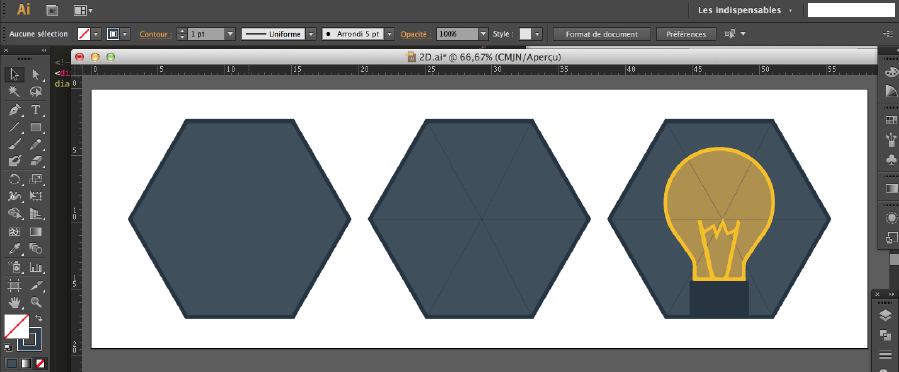
Task: Open the Symbols panel (club icon)
Action: [x=891, y=160]
